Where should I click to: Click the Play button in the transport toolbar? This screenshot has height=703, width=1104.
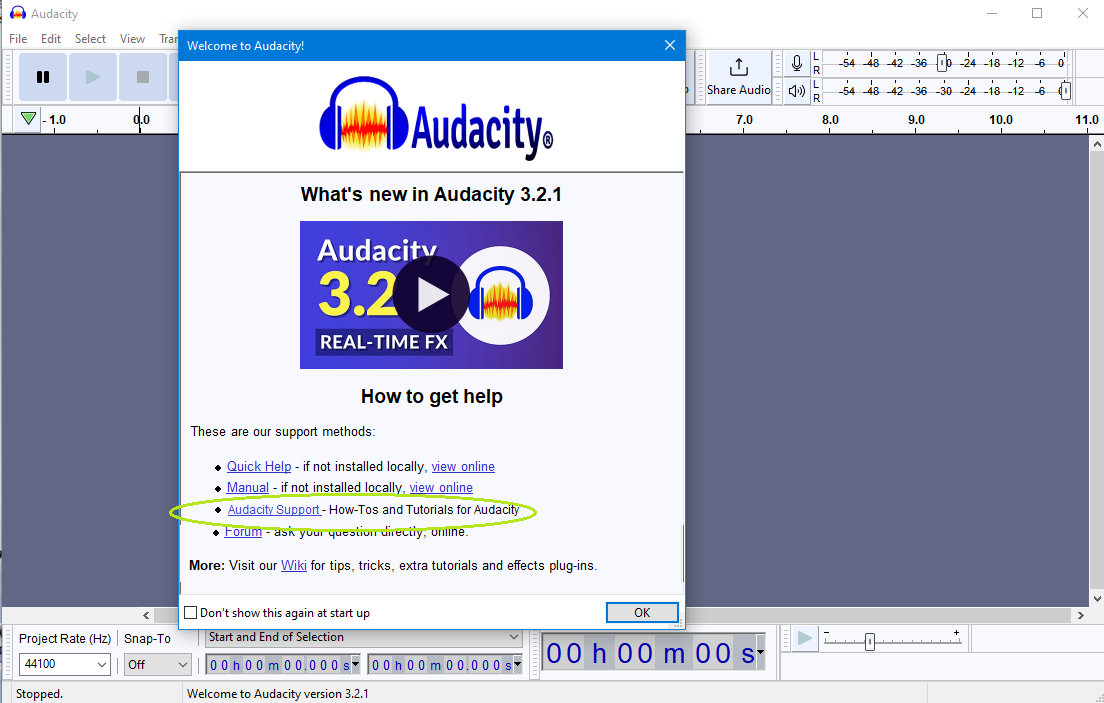(92, 77)
